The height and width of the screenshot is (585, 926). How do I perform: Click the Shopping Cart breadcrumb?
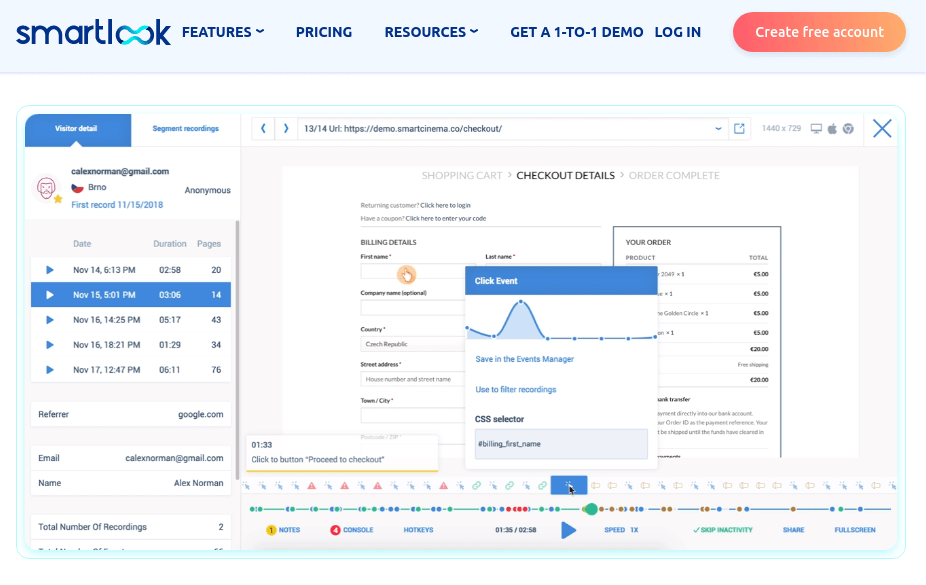(x=462, y=175)
